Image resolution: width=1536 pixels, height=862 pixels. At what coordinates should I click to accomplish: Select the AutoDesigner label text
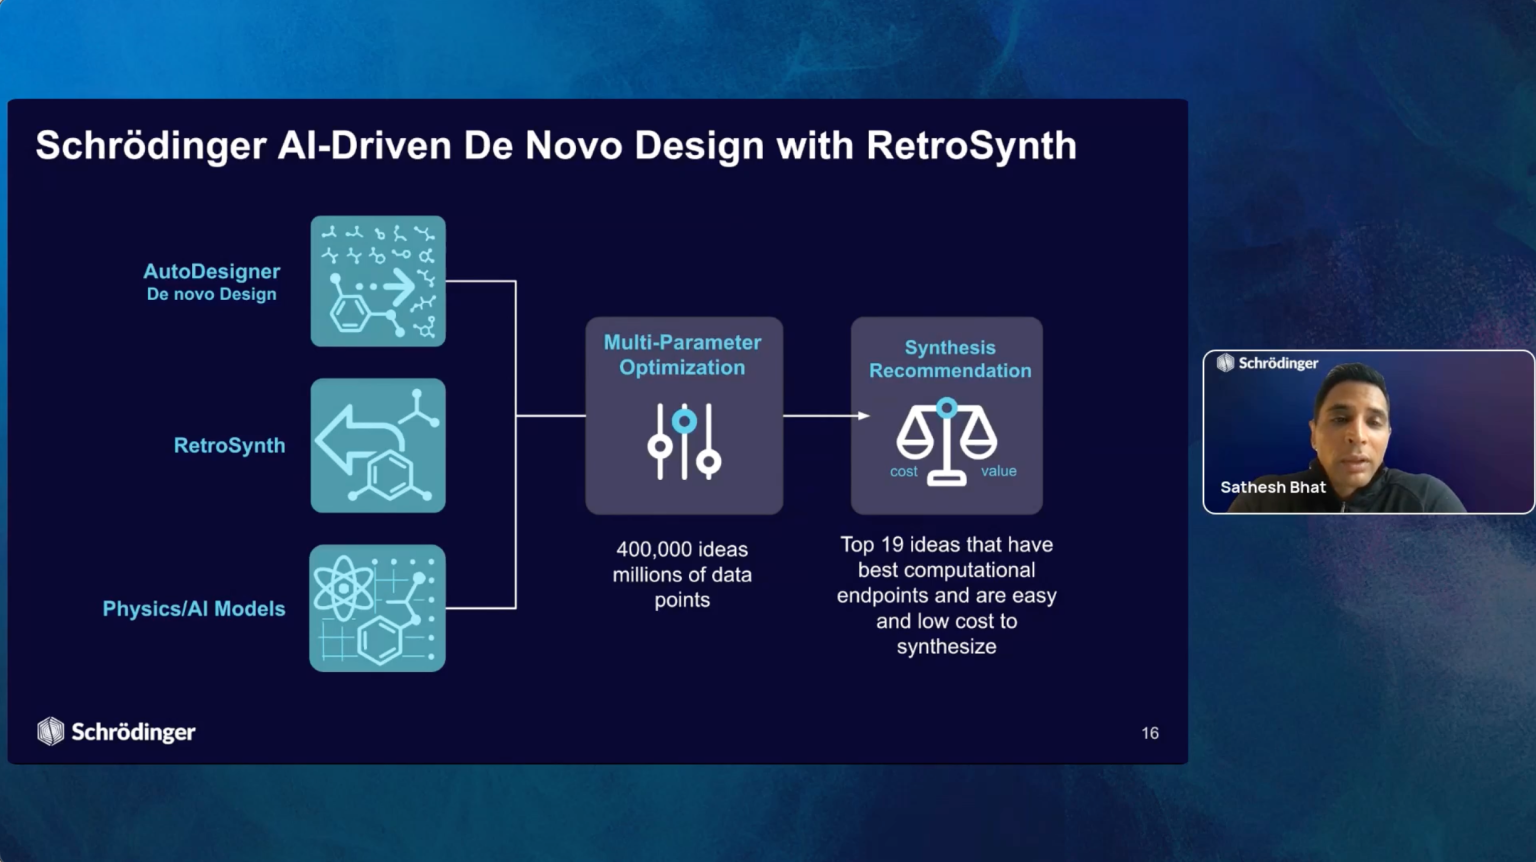tap(211, 271)
